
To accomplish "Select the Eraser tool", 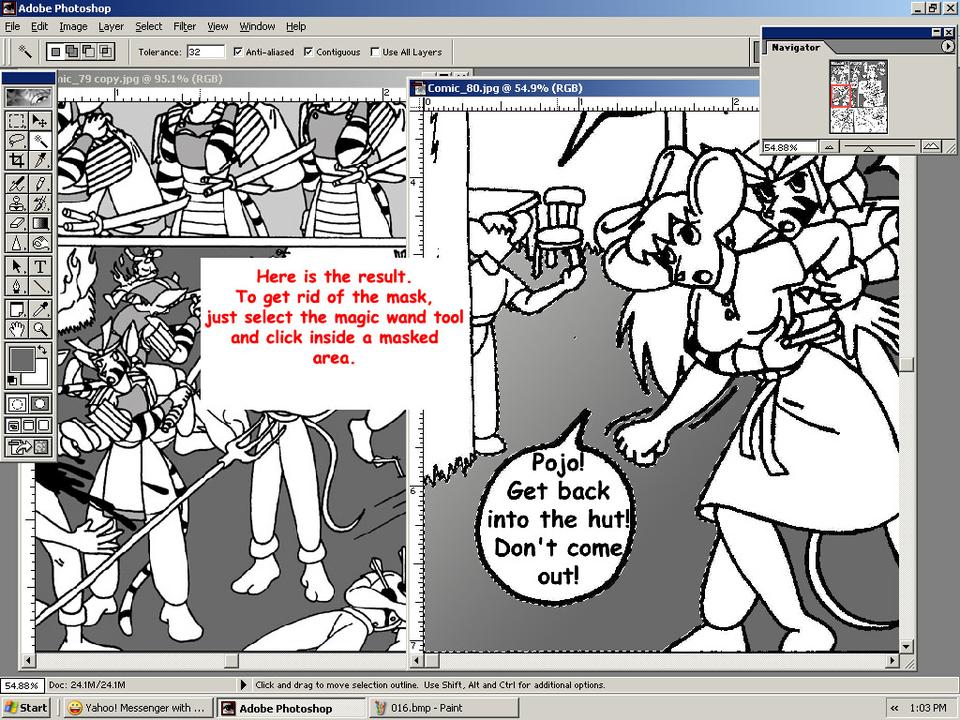I will [17, 223].
